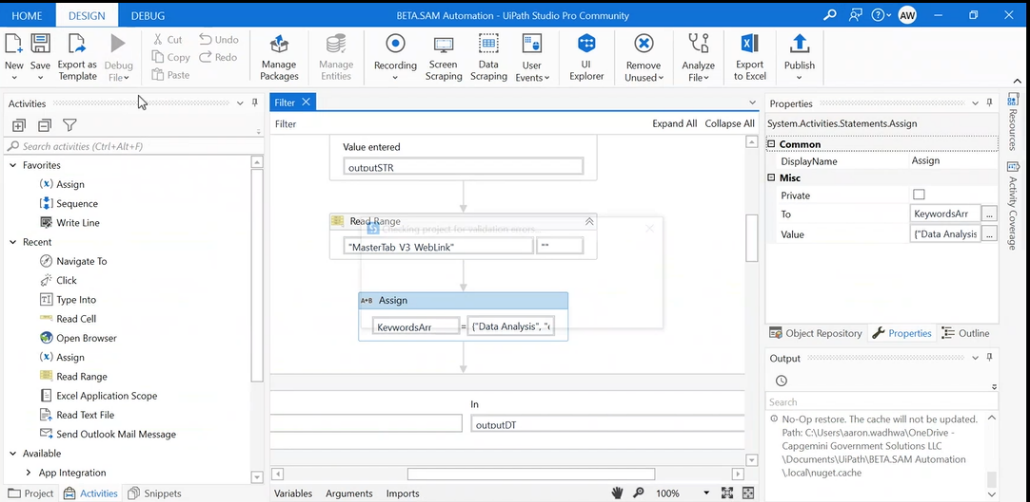Click the Publish ribbon icon

tap(799, 52)
